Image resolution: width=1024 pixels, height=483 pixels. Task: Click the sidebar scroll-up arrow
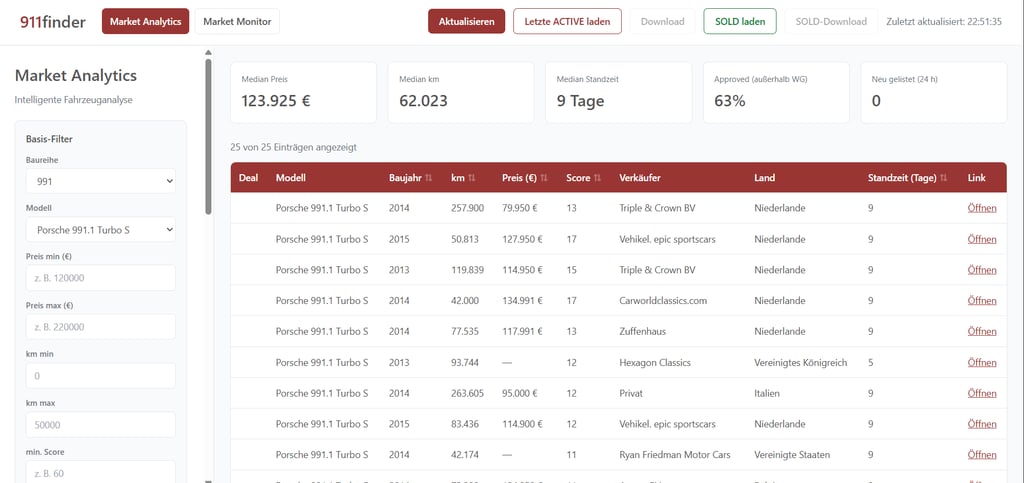[x=208, y=53]
